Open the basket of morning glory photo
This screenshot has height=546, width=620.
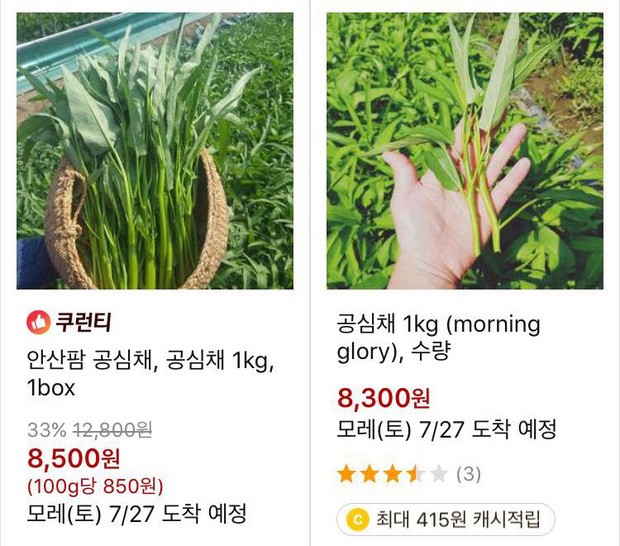click(x=155, y=151)
